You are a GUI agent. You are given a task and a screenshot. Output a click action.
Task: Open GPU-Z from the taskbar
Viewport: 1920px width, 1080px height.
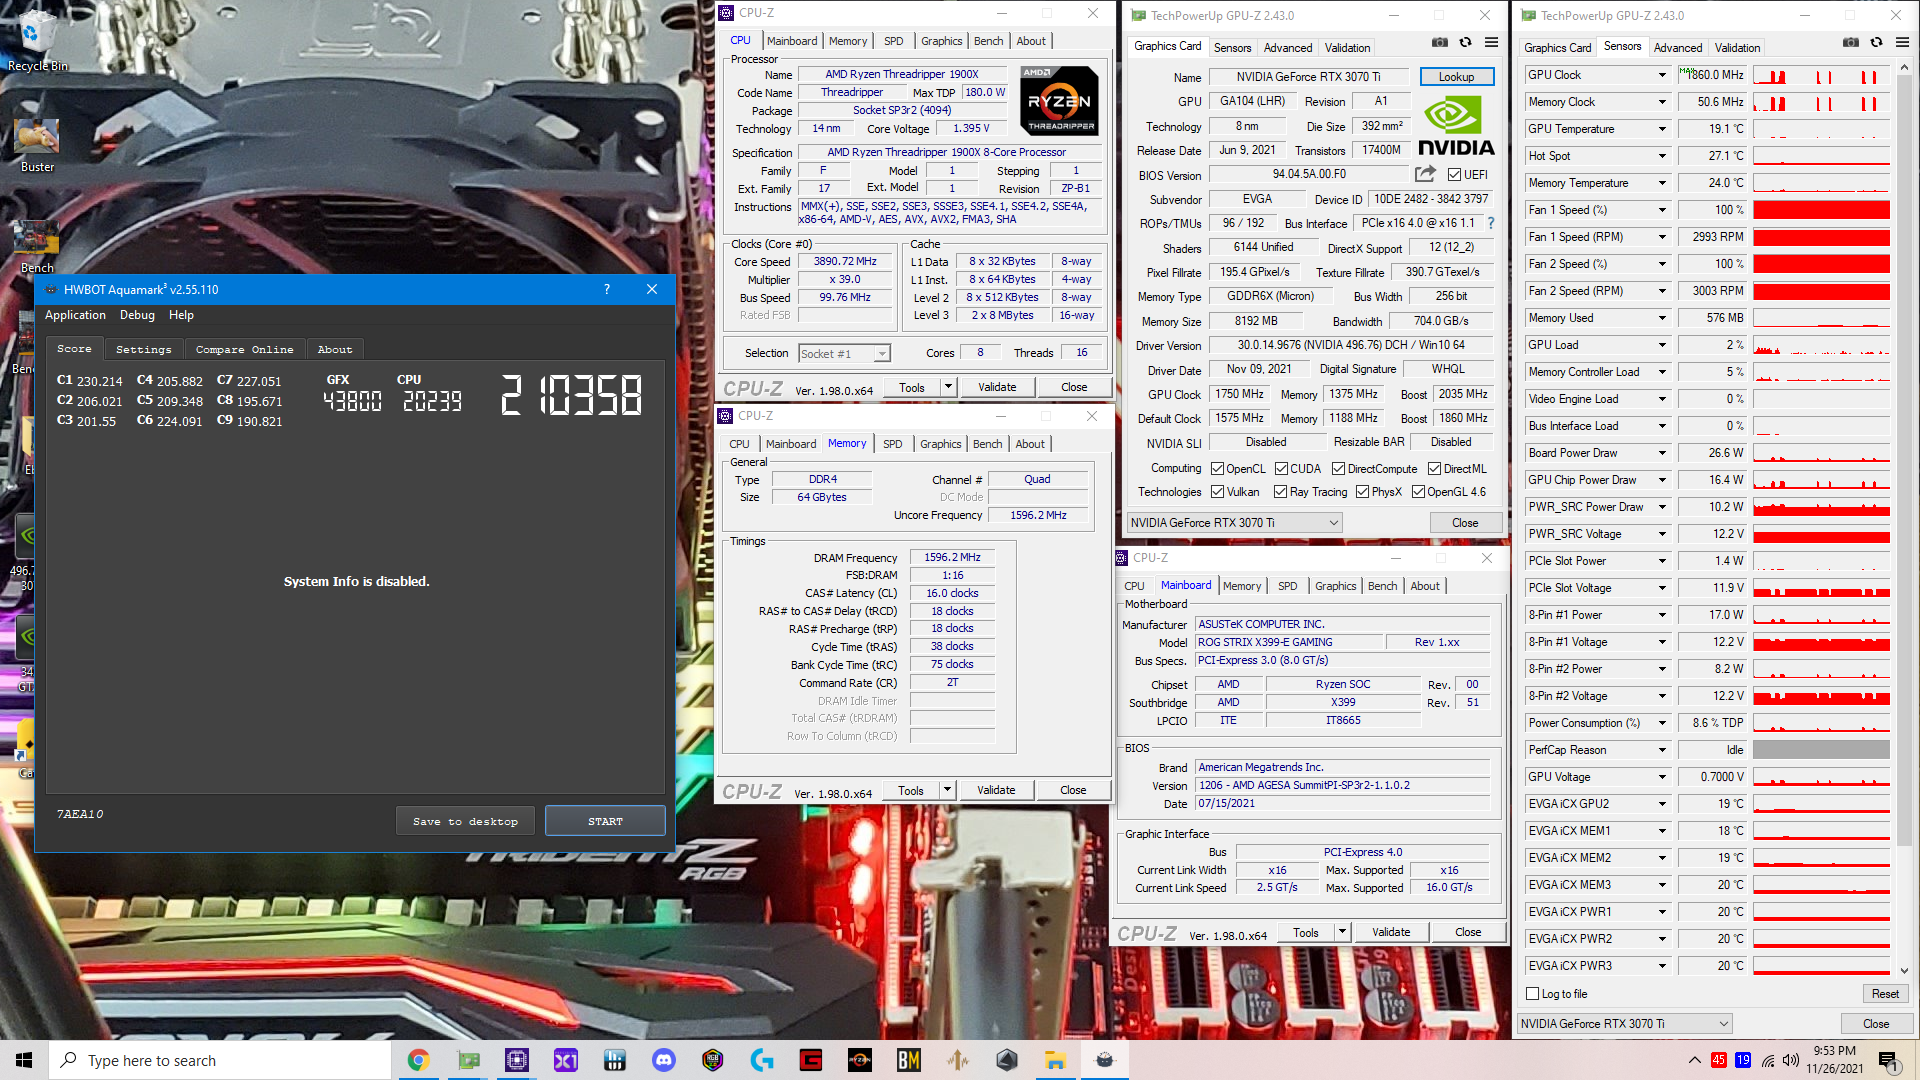coord(468,1060)
